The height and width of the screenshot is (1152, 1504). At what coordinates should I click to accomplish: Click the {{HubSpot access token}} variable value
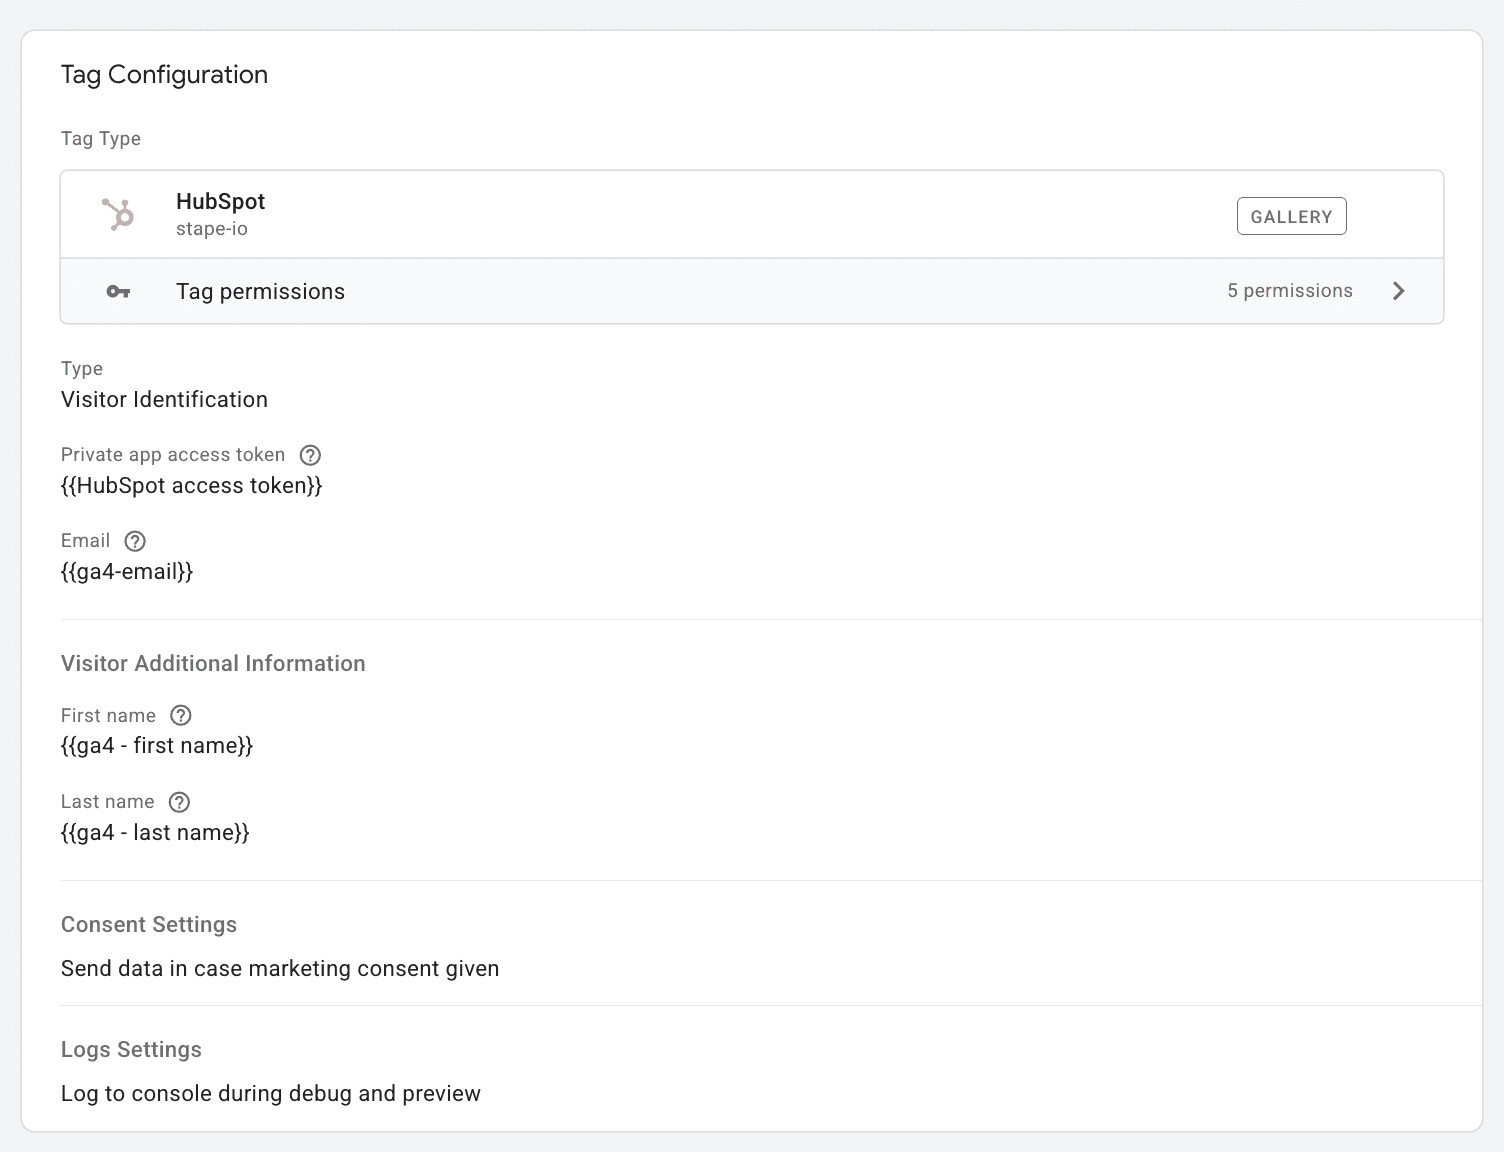191,486
